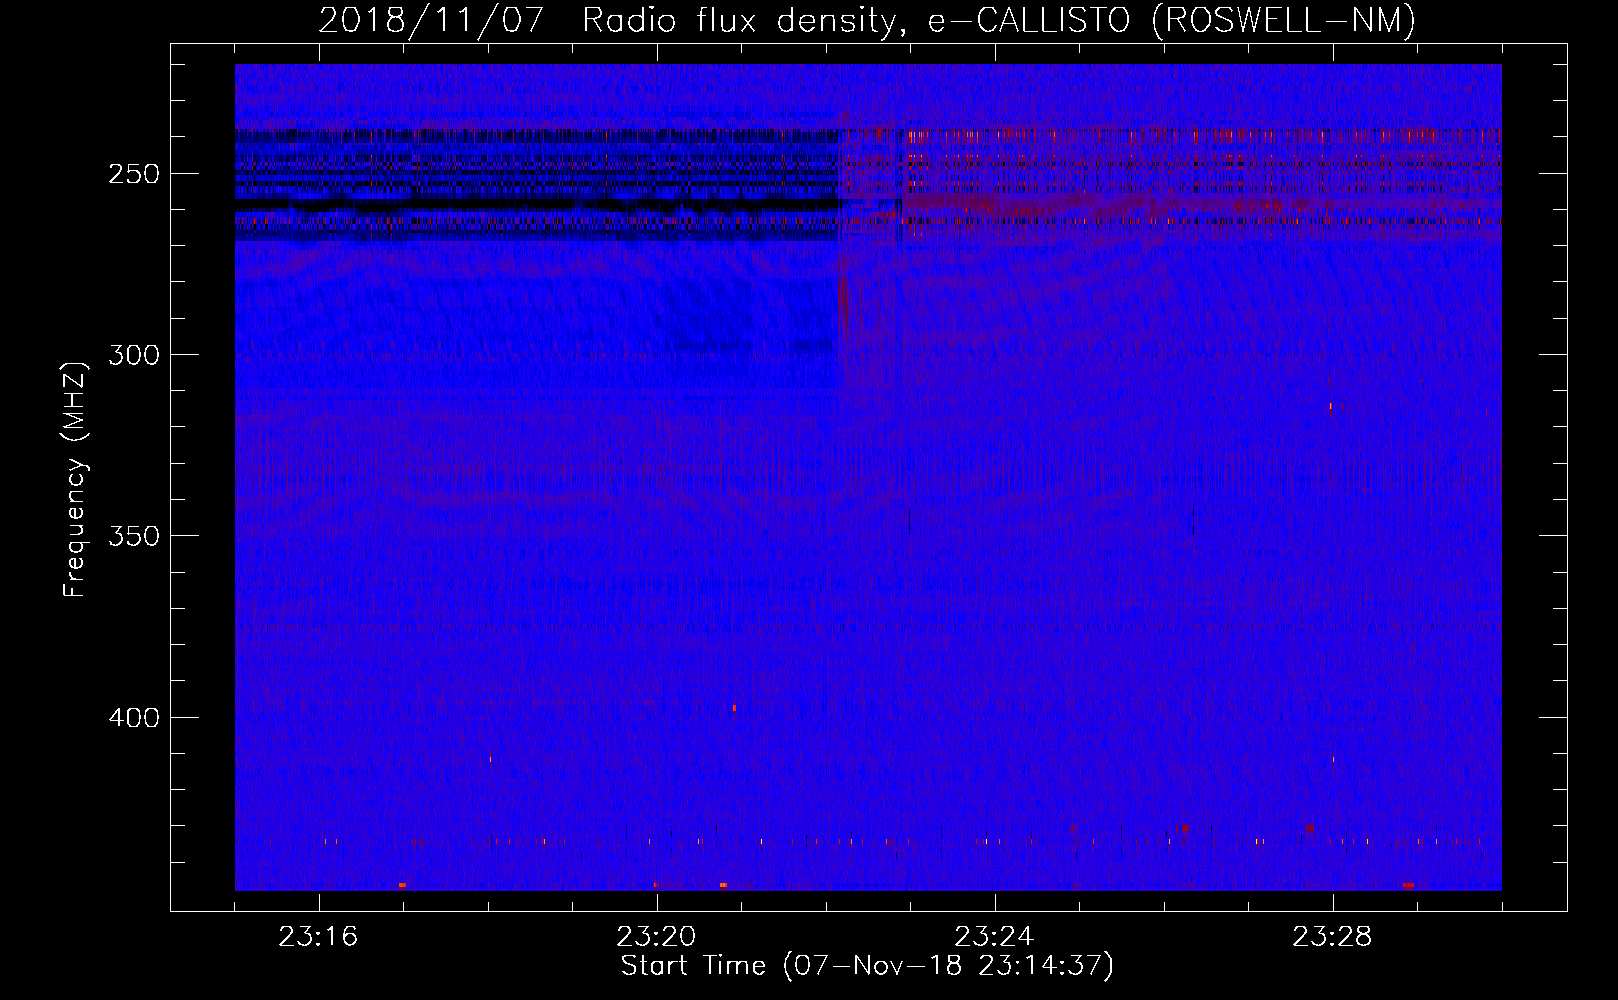Click the 'Start Time (07-Nov-18 23:14:37)' label
This screenshot has height=1000, width=1618.
coord(867,966)
